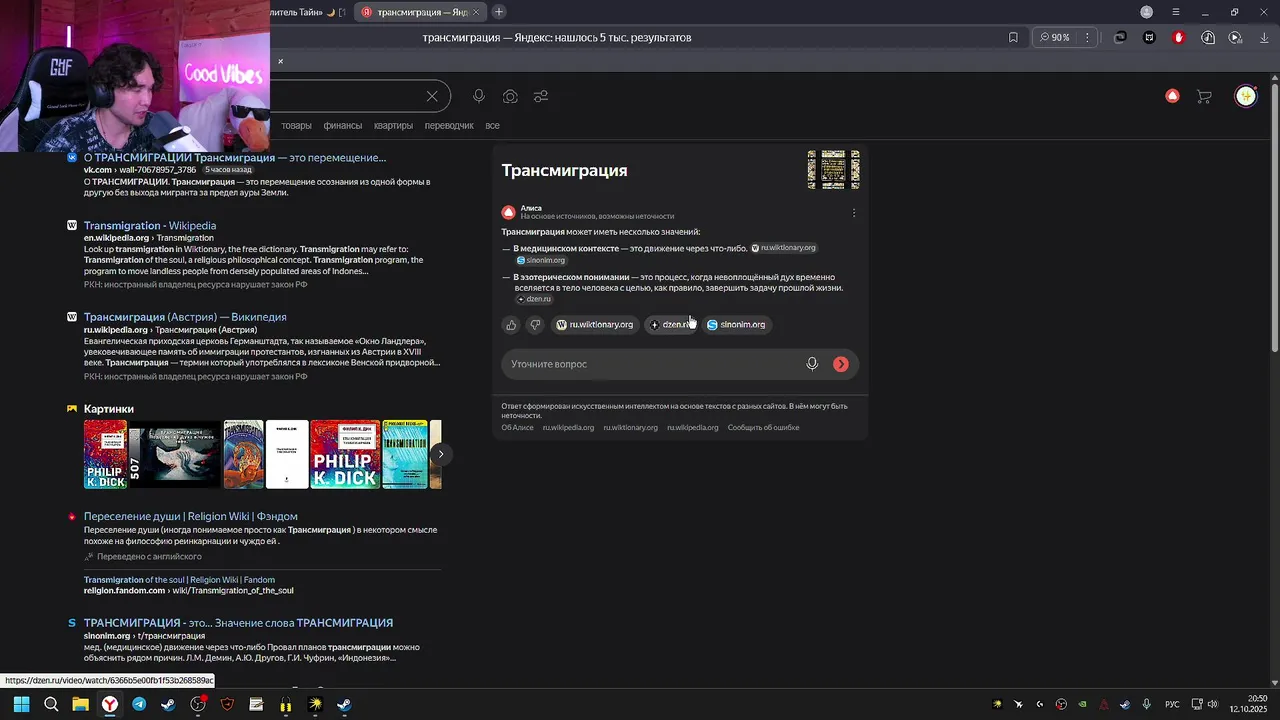1280x720 pixels.
Task: Open NVIDIA tray icon
Action: pos(1083,704)
